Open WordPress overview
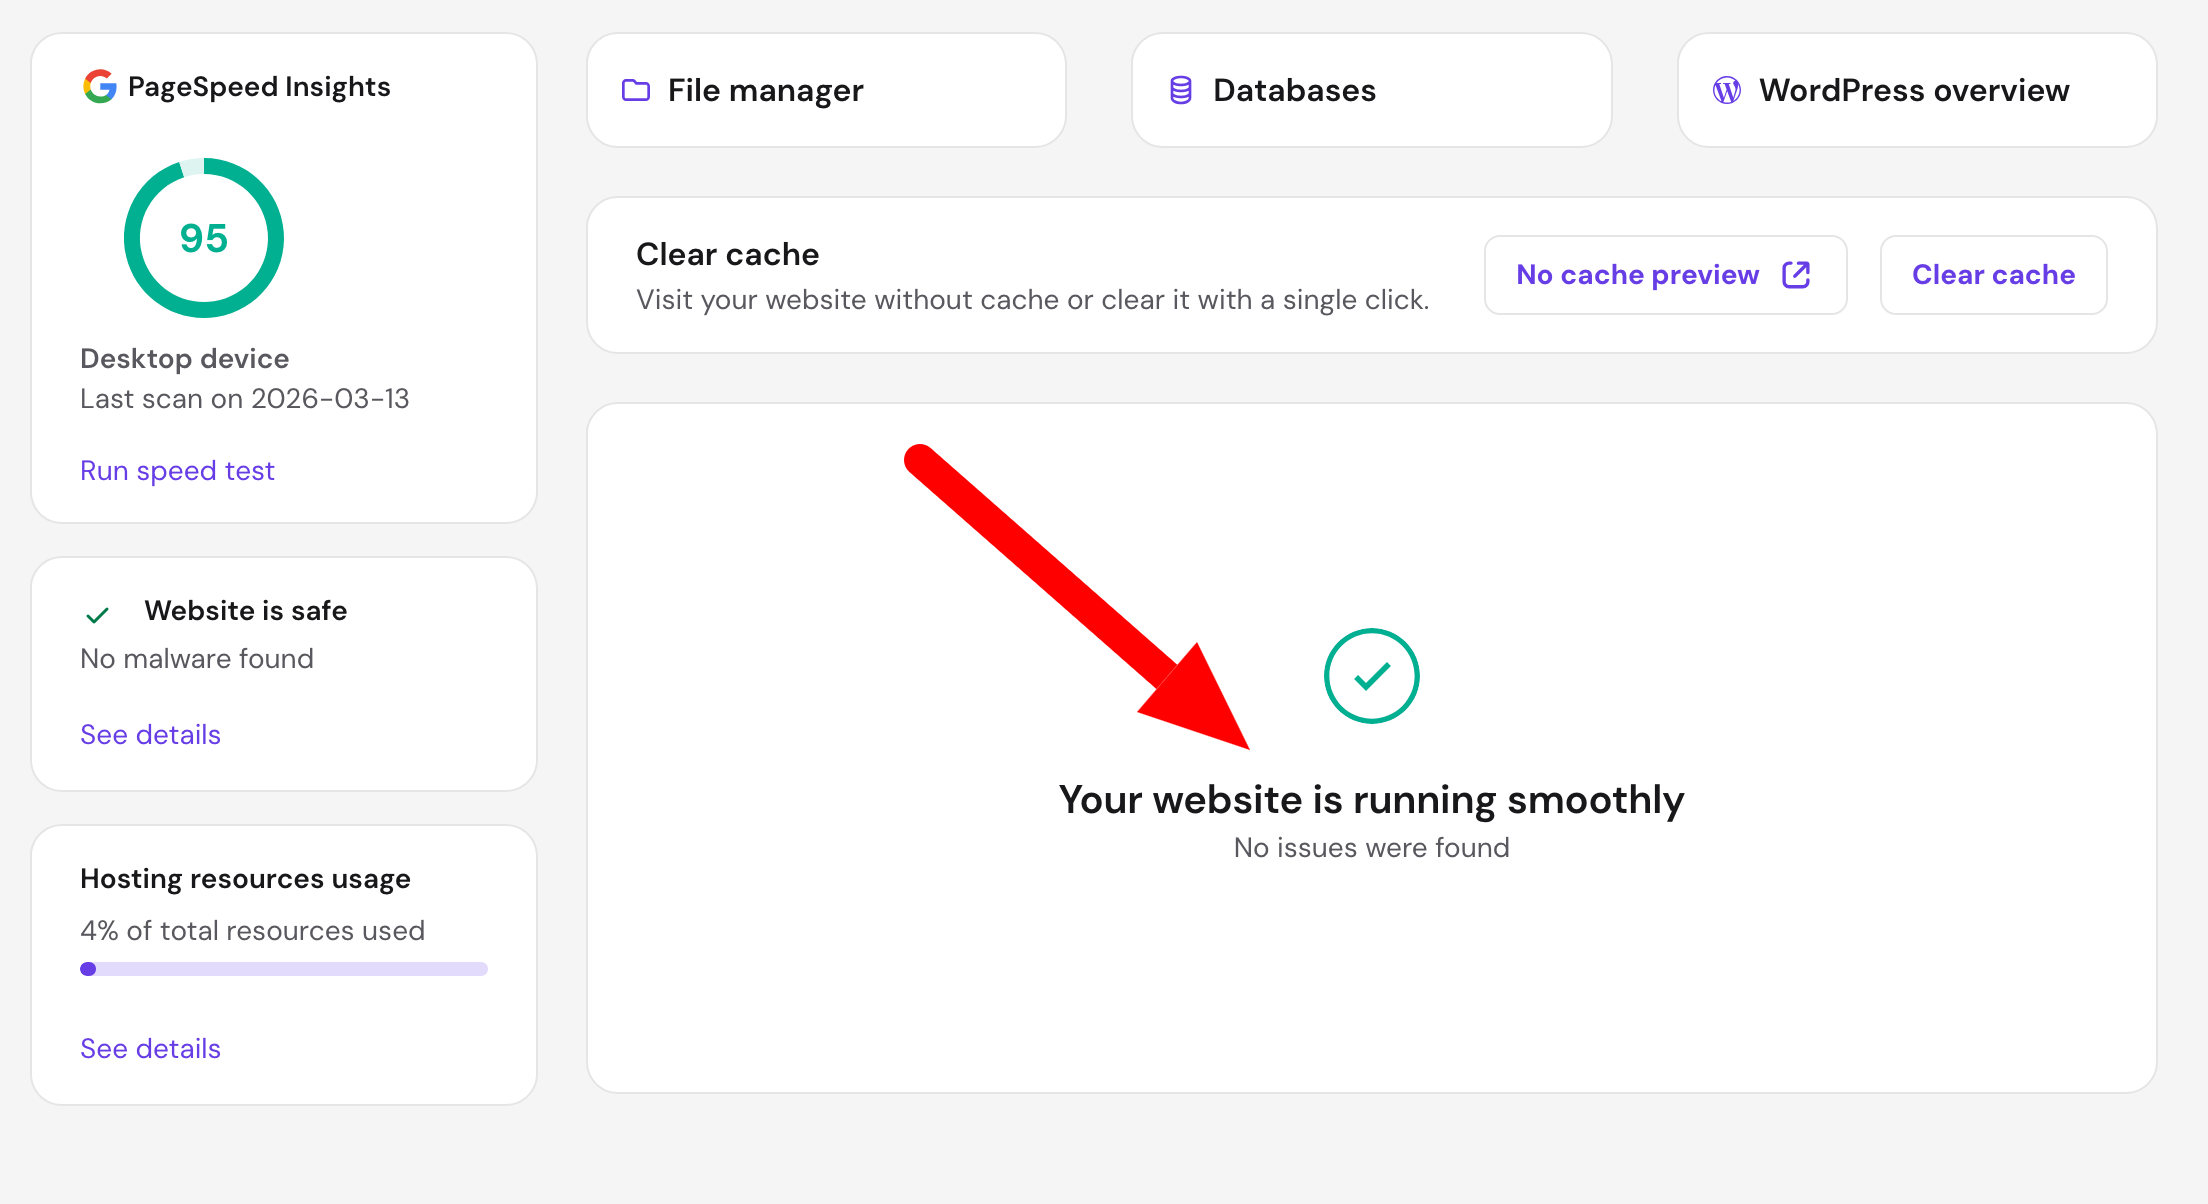Image resolution: width=2208 pixels, height=1204 pixels. [1917, 91]
